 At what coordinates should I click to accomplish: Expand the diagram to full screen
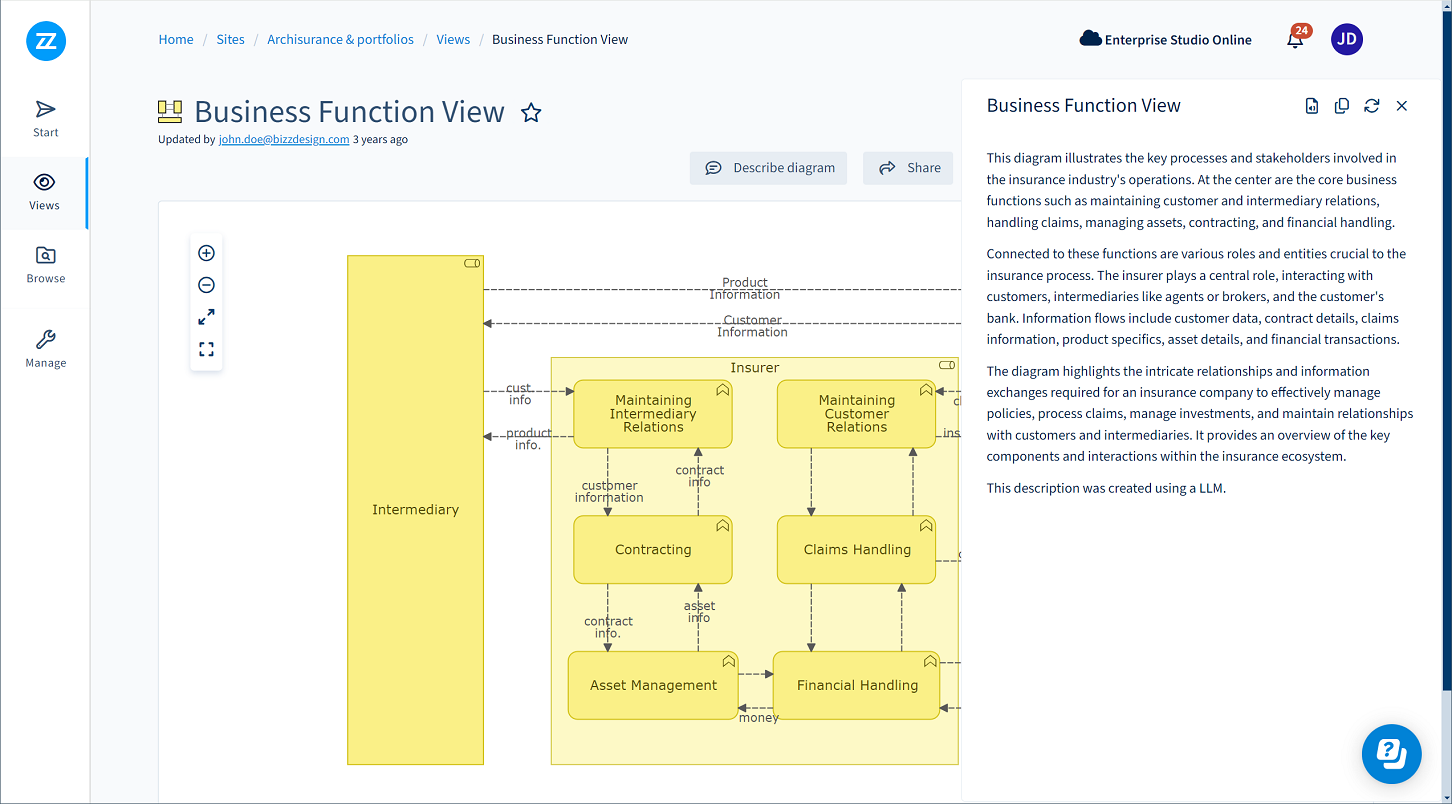pos(206,317)
